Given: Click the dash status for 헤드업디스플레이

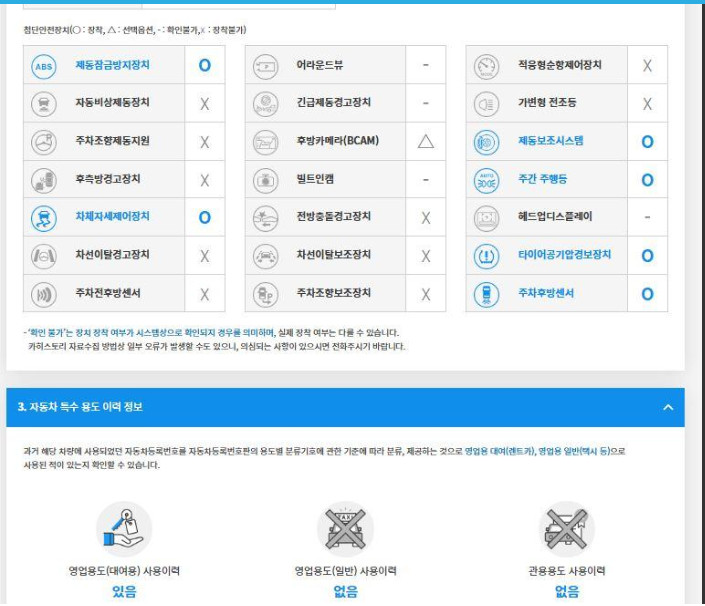Looking at the screenshot, I should point(647,217).
